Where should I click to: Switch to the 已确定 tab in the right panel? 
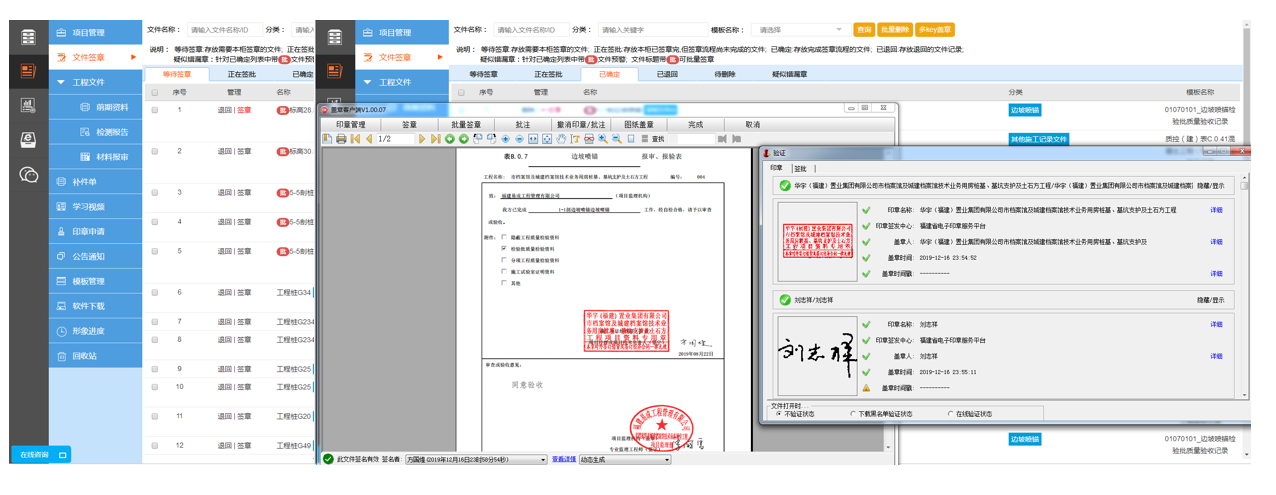click(x=609, y=74)
